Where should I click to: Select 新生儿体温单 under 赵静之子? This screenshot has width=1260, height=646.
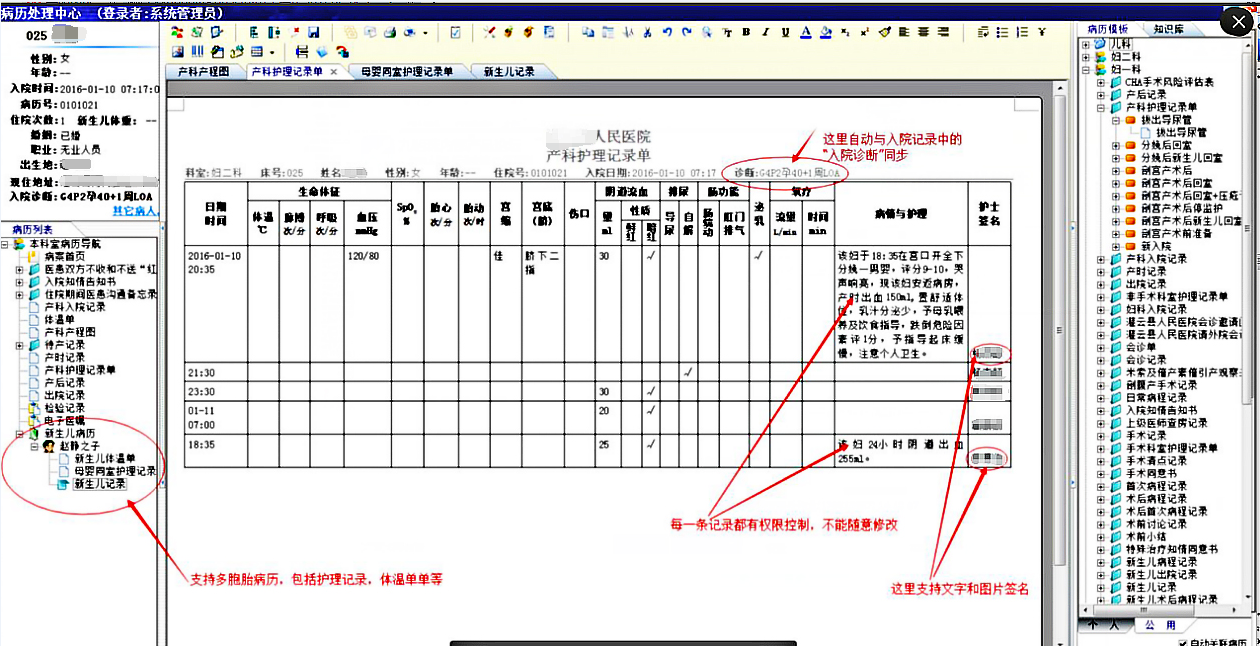click(x=105, y=459)
